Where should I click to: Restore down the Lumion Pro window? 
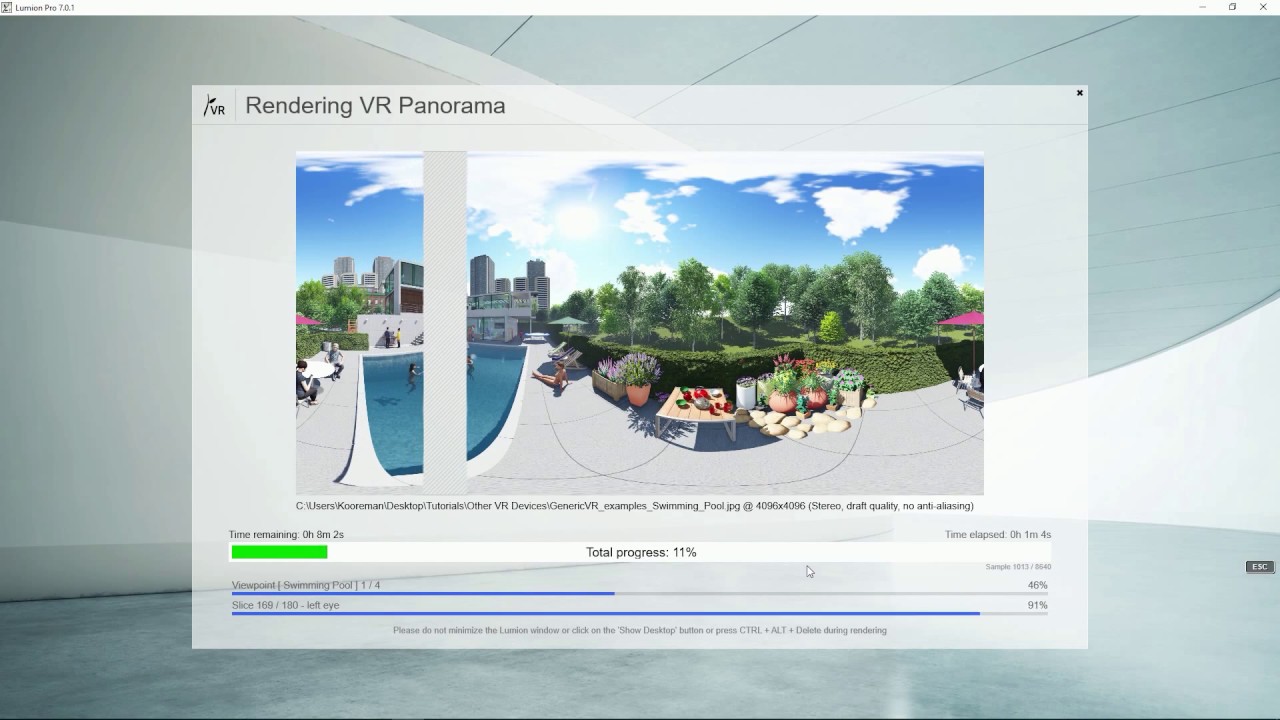click(1233, 8)
